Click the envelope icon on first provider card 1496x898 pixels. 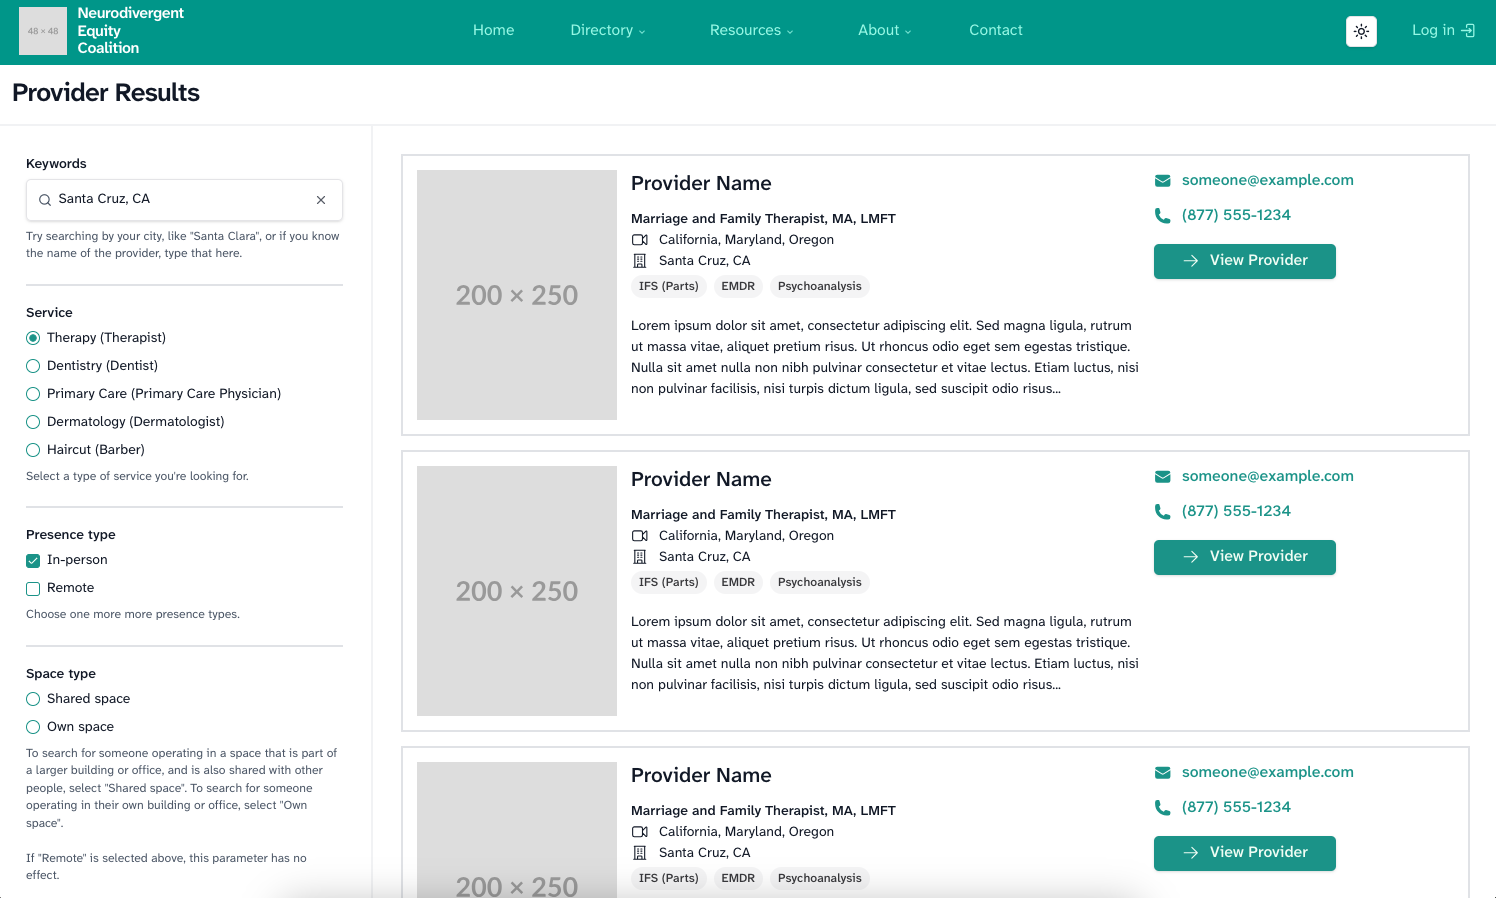(x=1162, y=181)
